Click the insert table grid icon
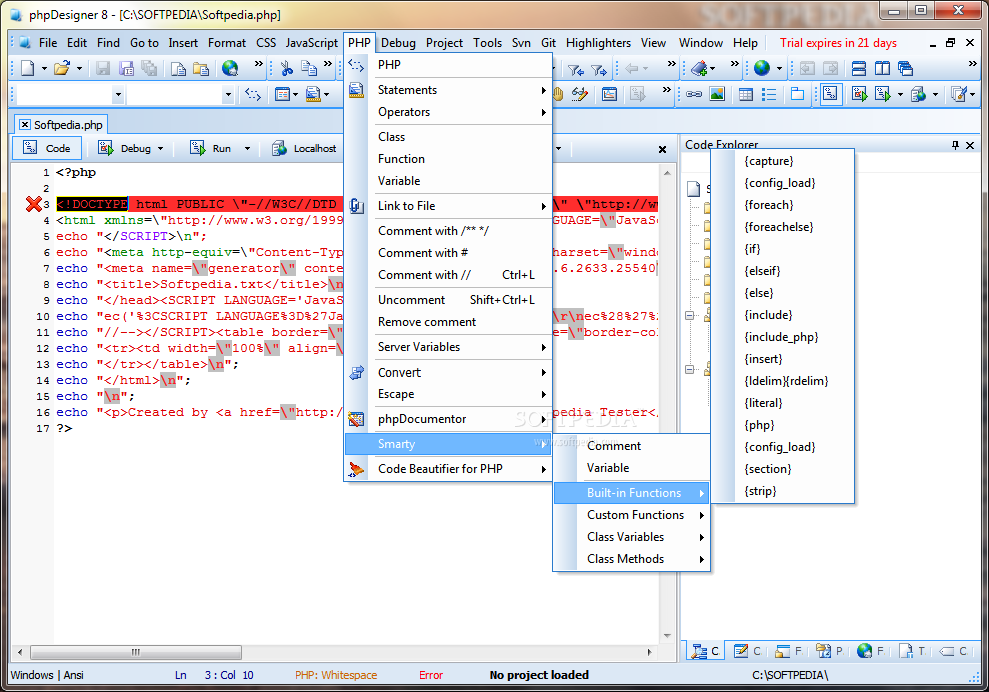This screenshot has width=989, height=692. pyautogui.click(x=746, y=95)
